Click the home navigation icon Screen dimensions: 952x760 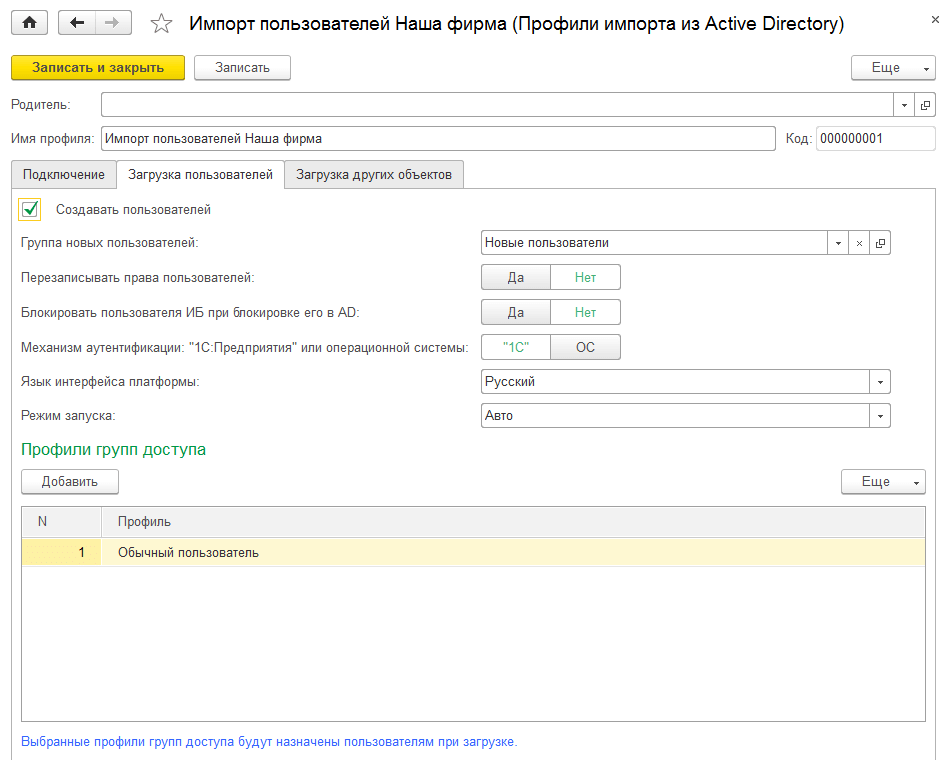click(29, 23)
